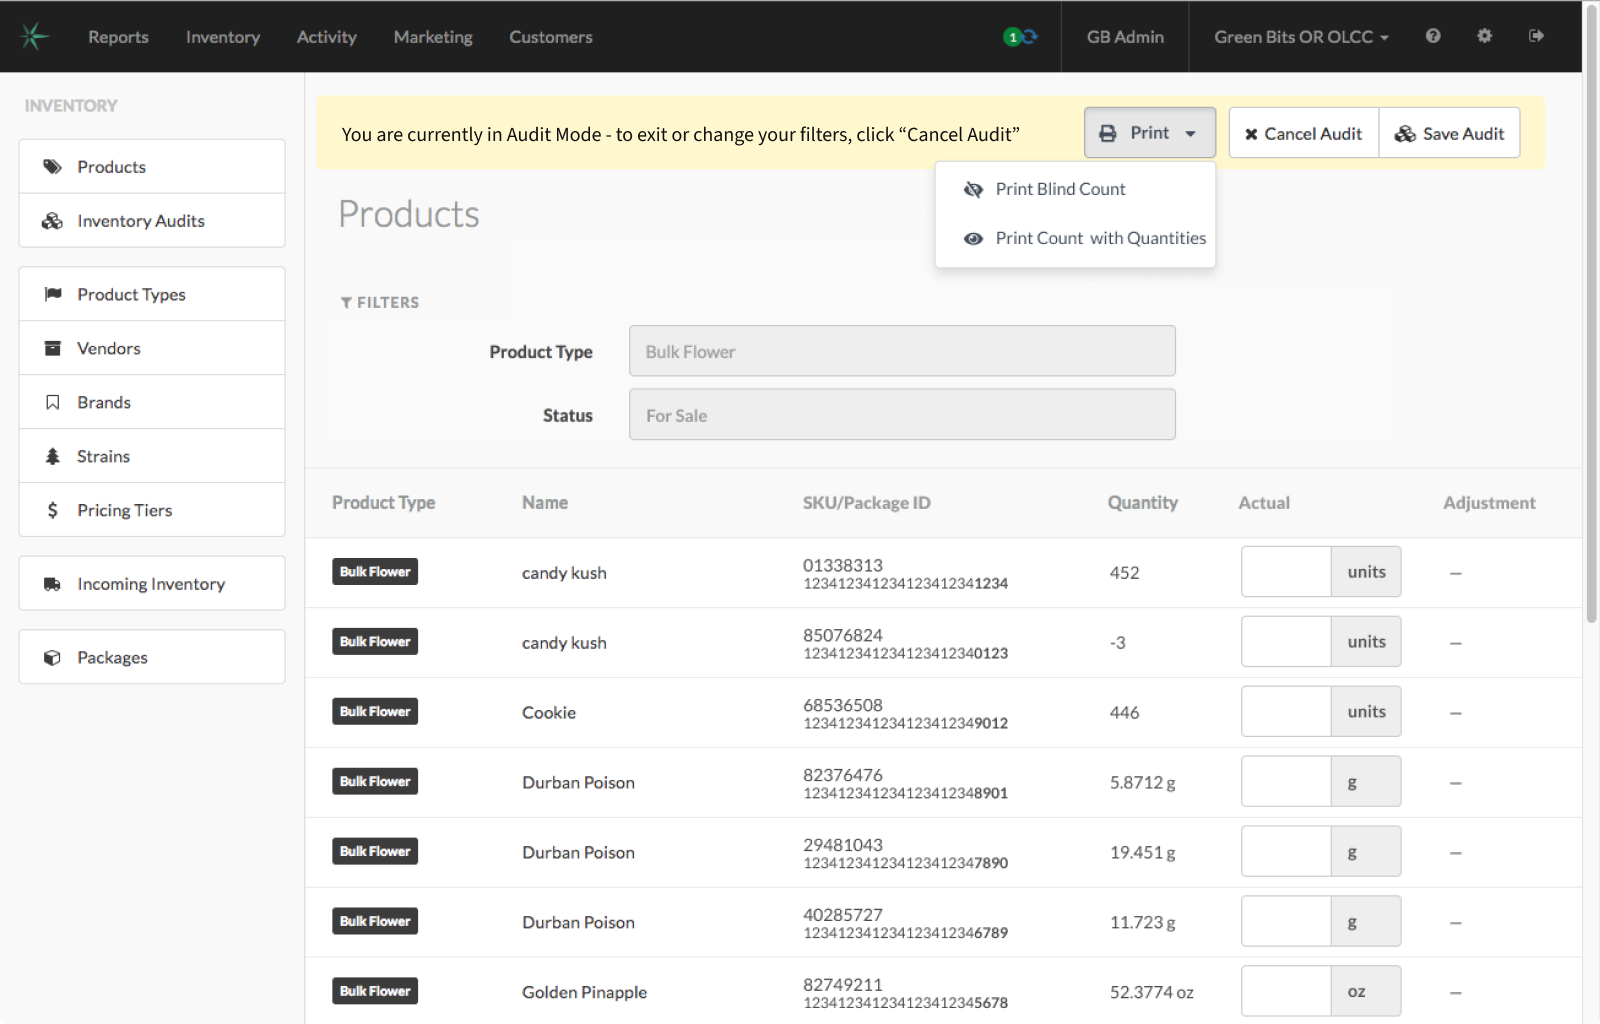Click the Actual input for Cookie

point(1286,712)
